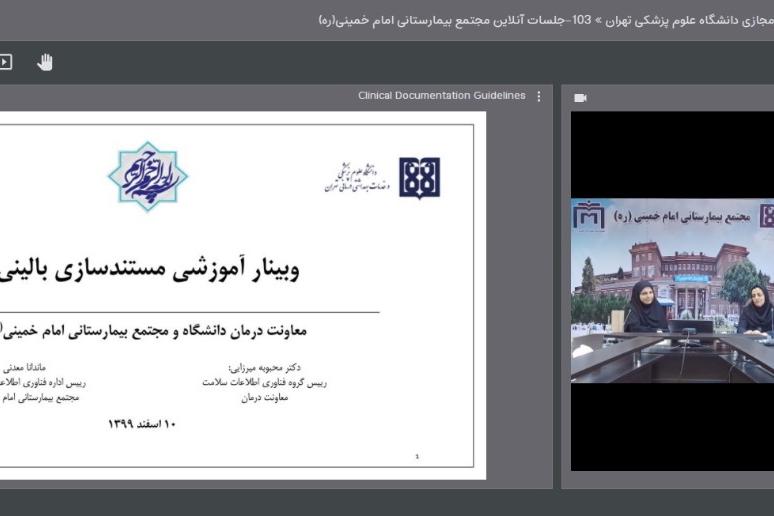Click the media play icon in the top toolbar
774x516 pixels.
coord(5,62)
